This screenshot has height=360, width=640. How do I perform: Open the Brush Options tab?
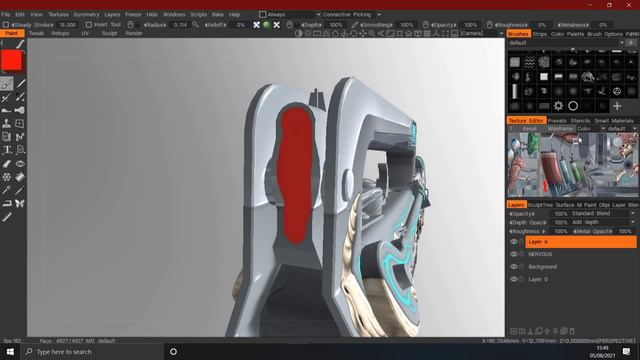605,34
